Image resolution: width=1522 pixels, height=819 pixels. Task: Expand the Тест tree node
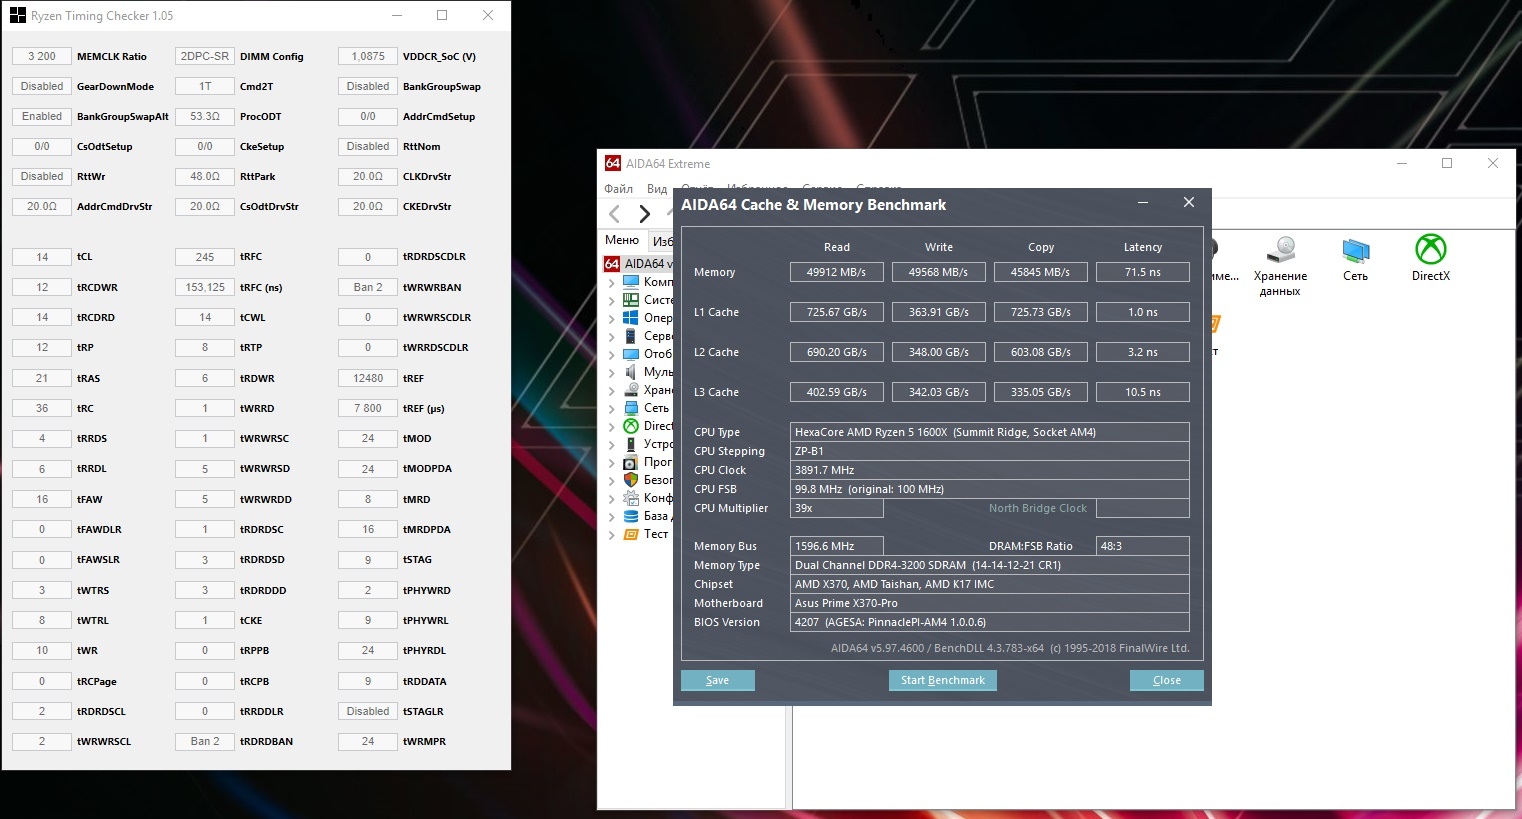click(x=612, y=535)
